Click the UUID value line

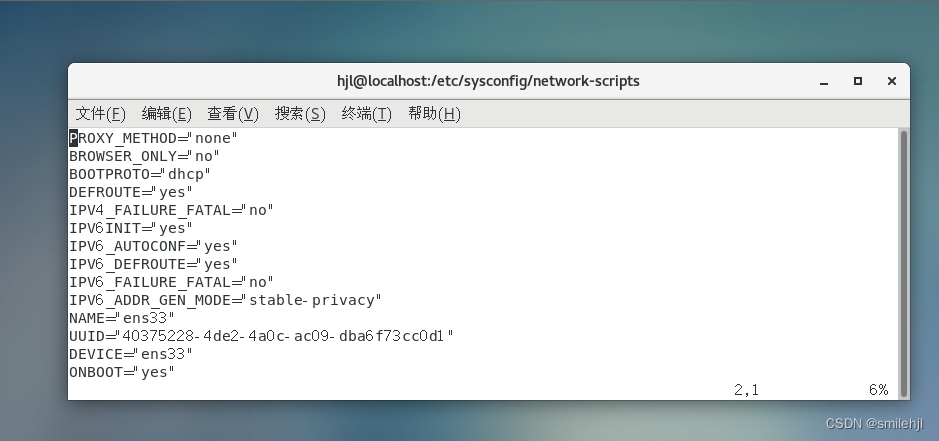(260, 336)
